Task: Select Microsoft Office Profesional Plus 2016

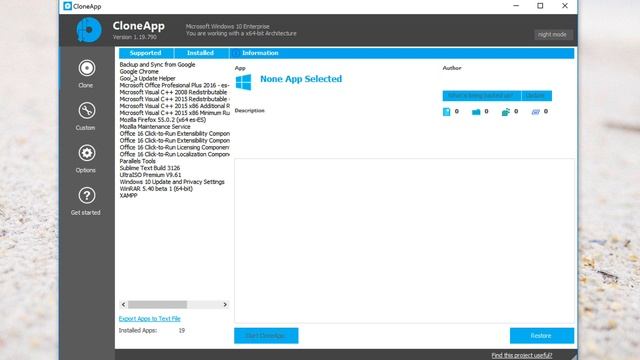Action: [x=174, y=85]
